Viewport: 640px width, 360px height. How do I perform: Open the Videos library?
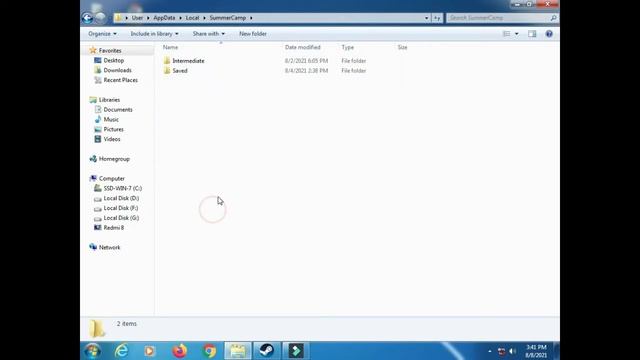click(x=112, y=139)
